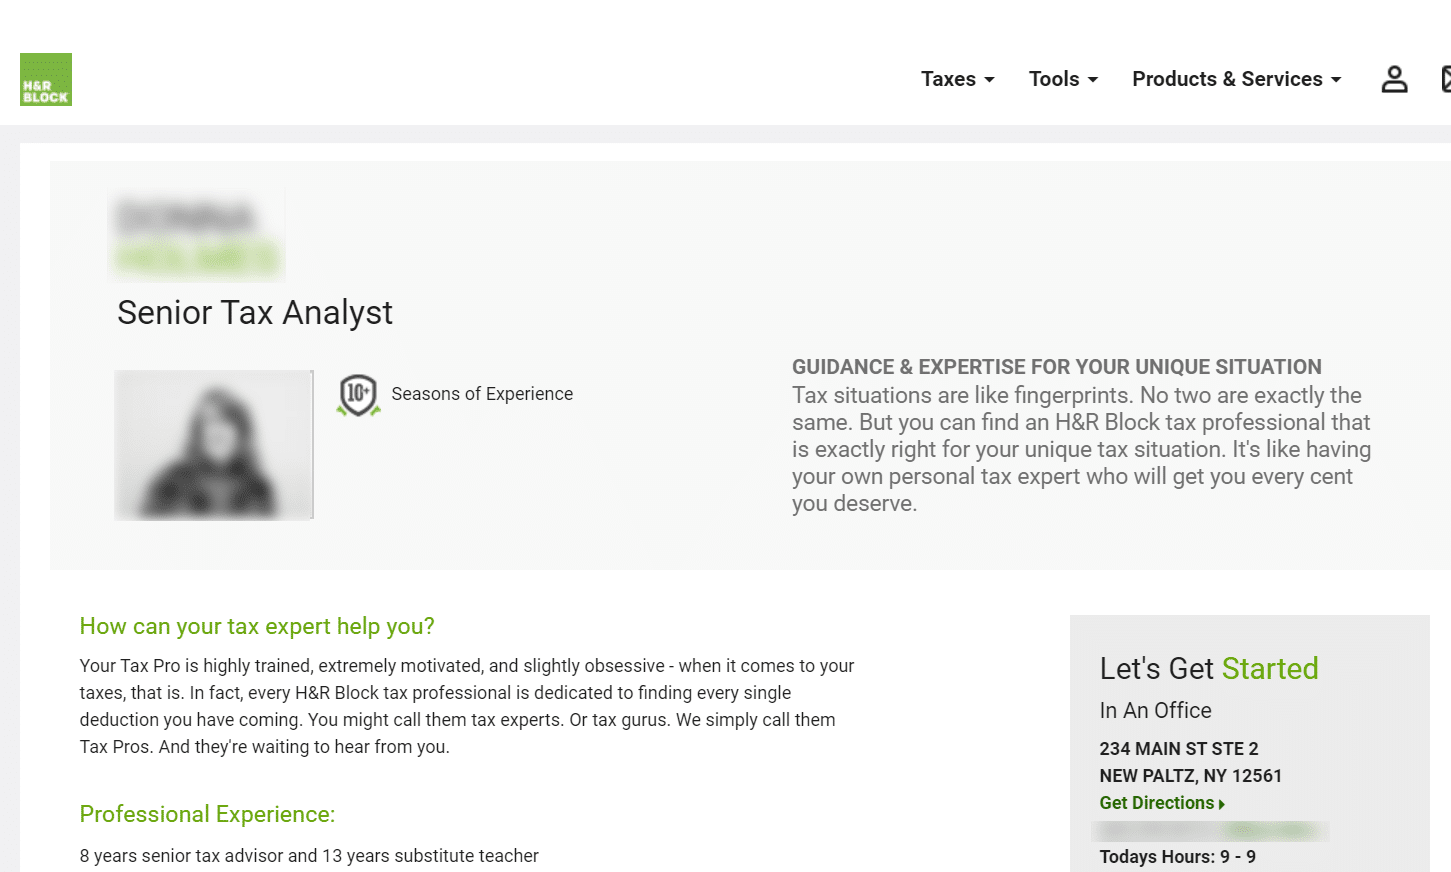Open the Tools menu
This screenshot has width=1451, height=872.
coord(1063,79)
